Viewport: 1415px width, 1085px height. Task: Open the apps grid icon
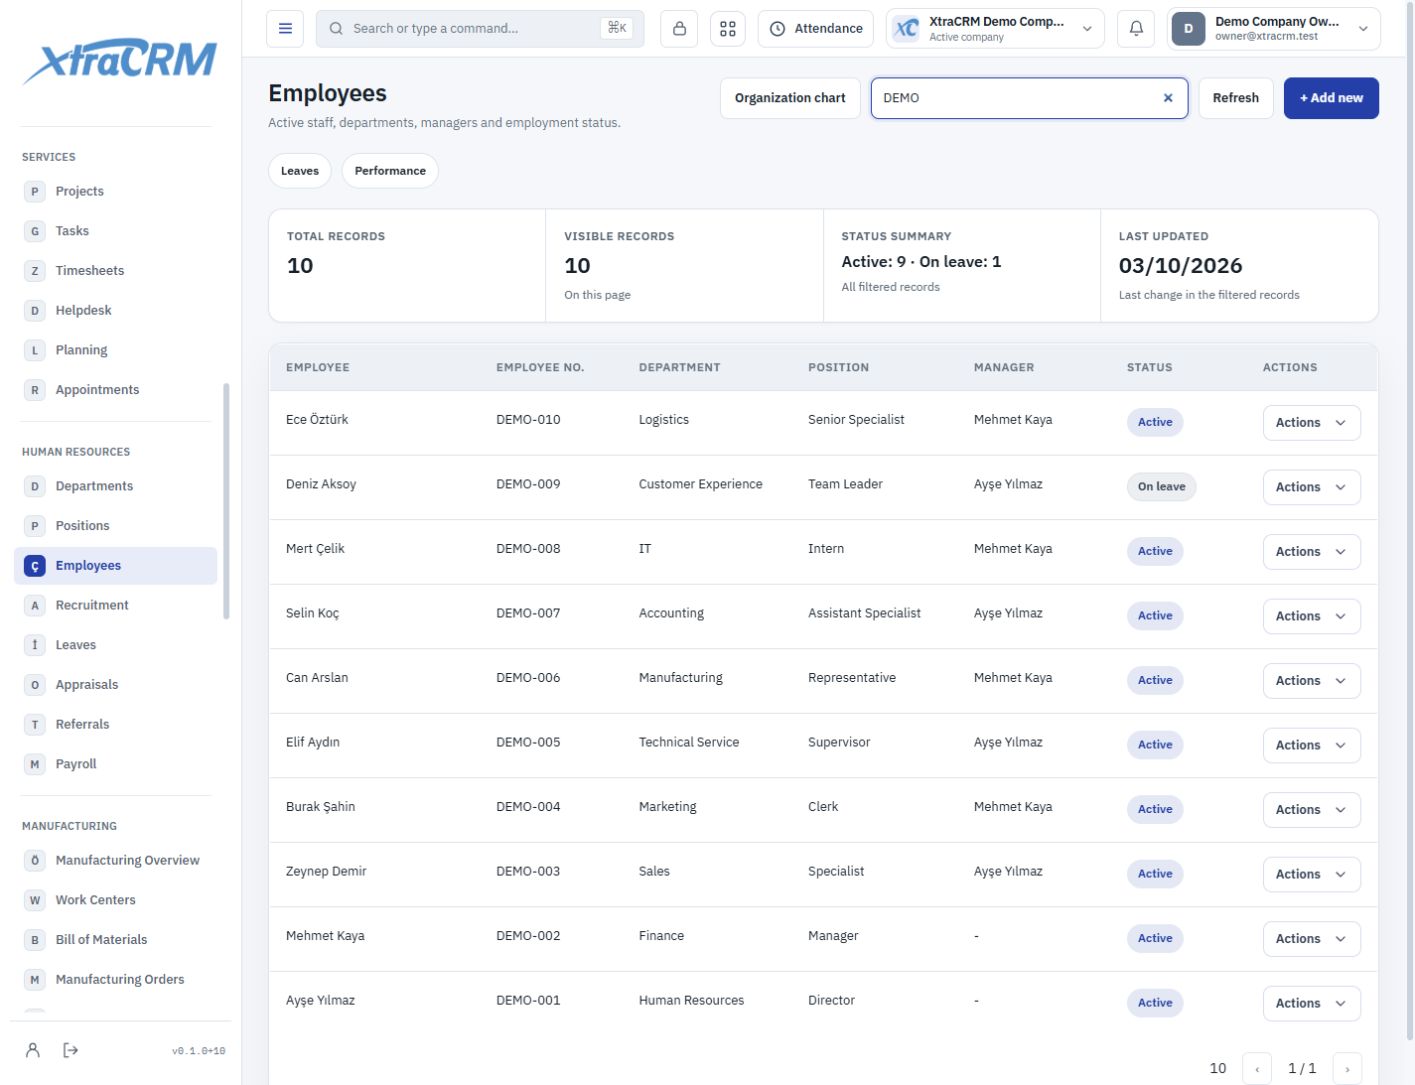click(728, 29)
